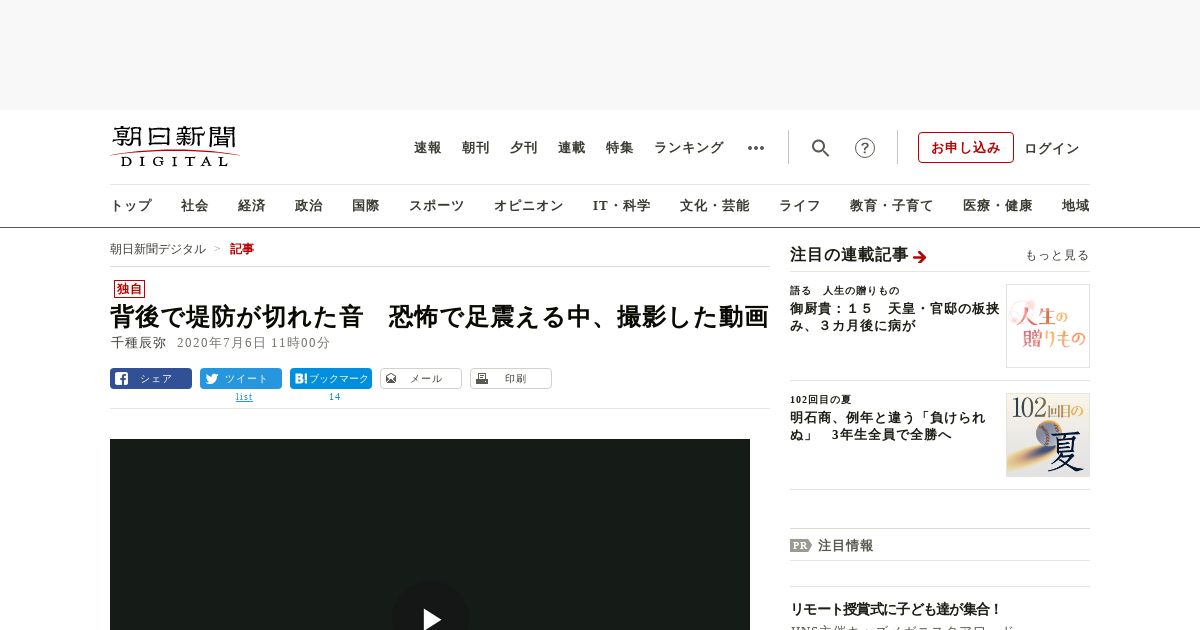Viewport: 1200px width, 630px height.
Task: Send the article by メール
Action: (x=421, y=378)
